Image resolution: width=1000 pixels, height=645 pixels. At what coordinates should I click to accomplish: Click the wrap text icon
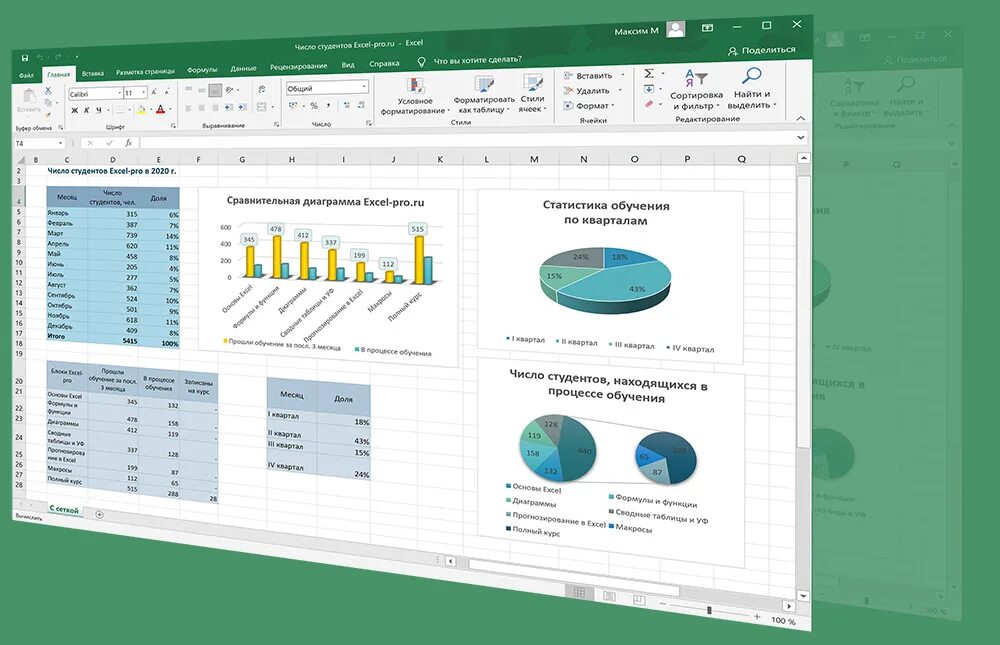click(262, 90)
